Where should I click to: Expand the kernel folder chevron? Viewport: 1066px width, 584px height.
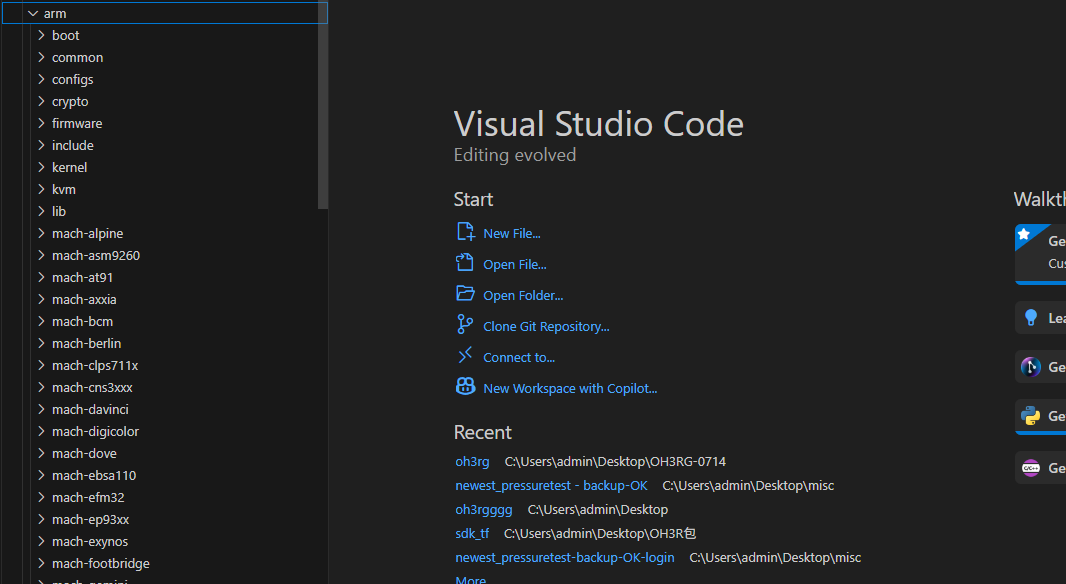pyautogui.click(x=41, y=167)
